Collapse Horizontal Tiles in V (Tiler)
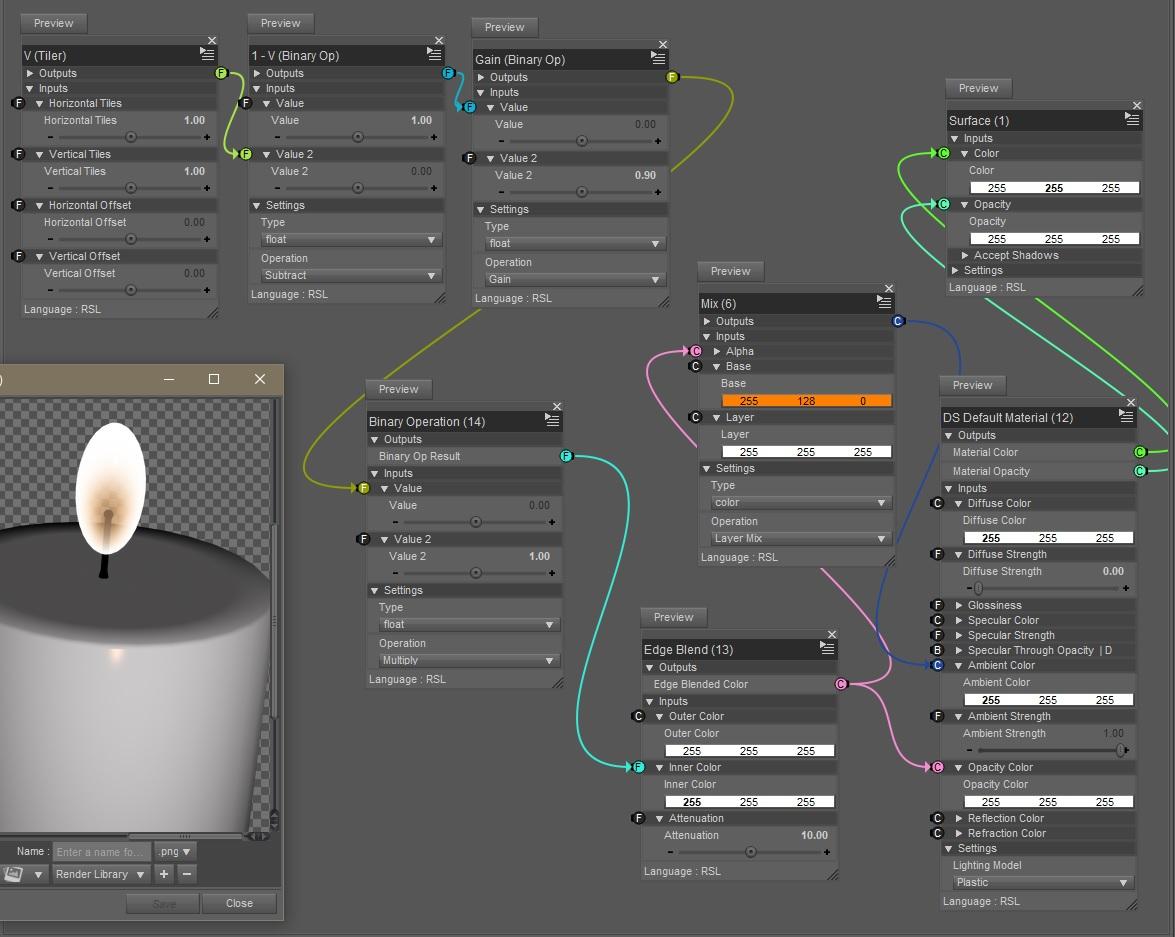This screenshot has width=1175, height=937. (40, 103)
